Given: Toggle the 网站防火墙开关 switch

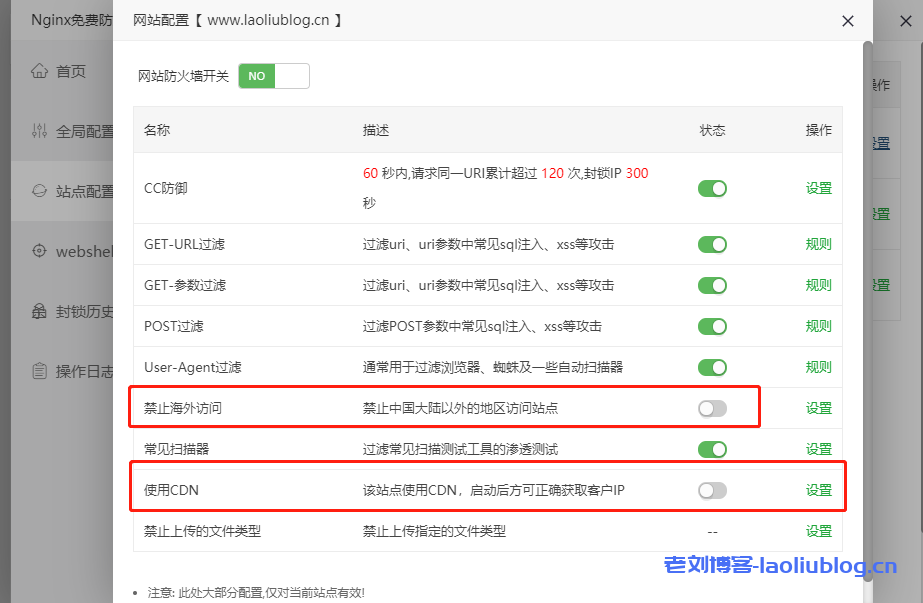Looking at the screenshot, I should (x=274, y=76).
